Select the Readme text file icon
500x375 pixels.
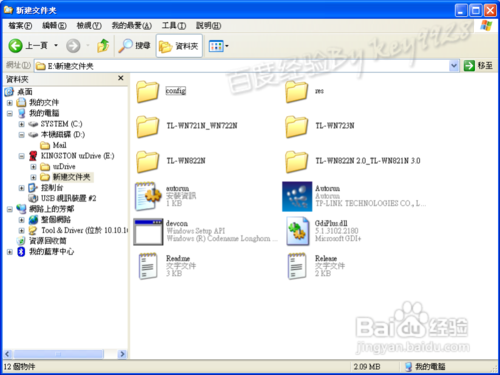point(148,266)
